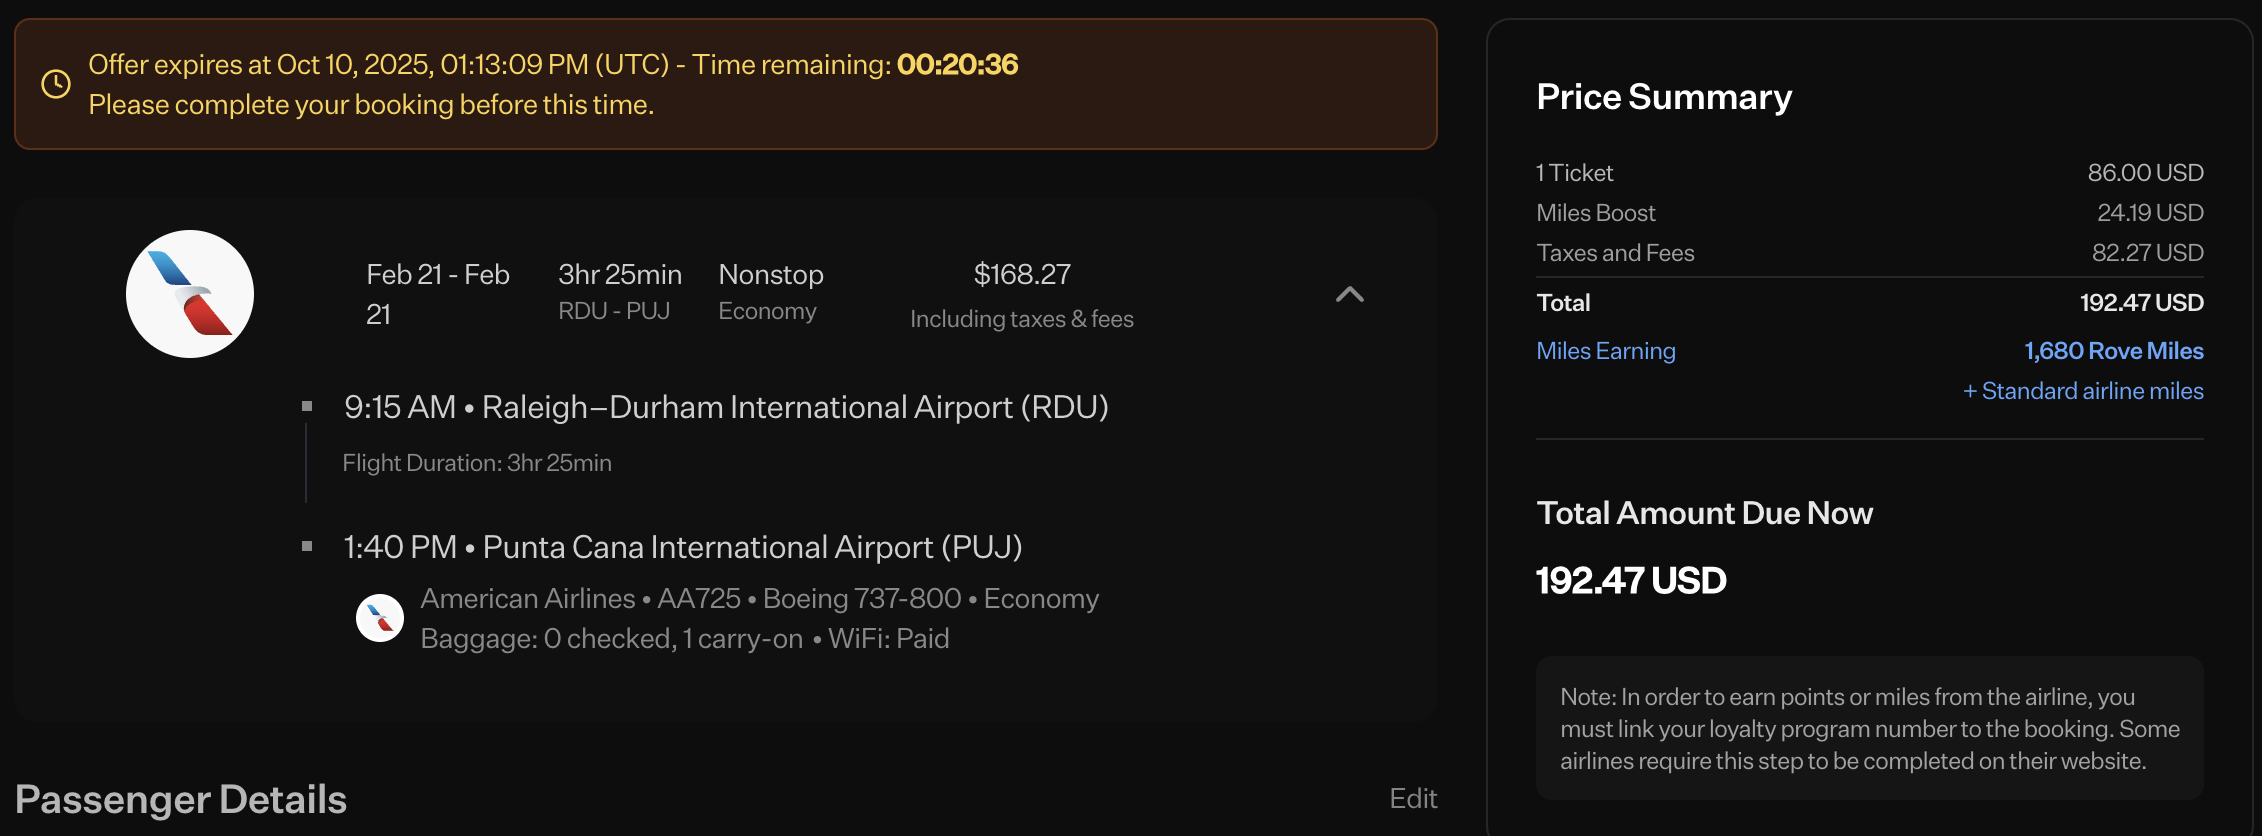Image resolution: width=2262 pixels, height=836 pixels.
Task: Click the large American Airlines logo
Action: pos(190,294)
